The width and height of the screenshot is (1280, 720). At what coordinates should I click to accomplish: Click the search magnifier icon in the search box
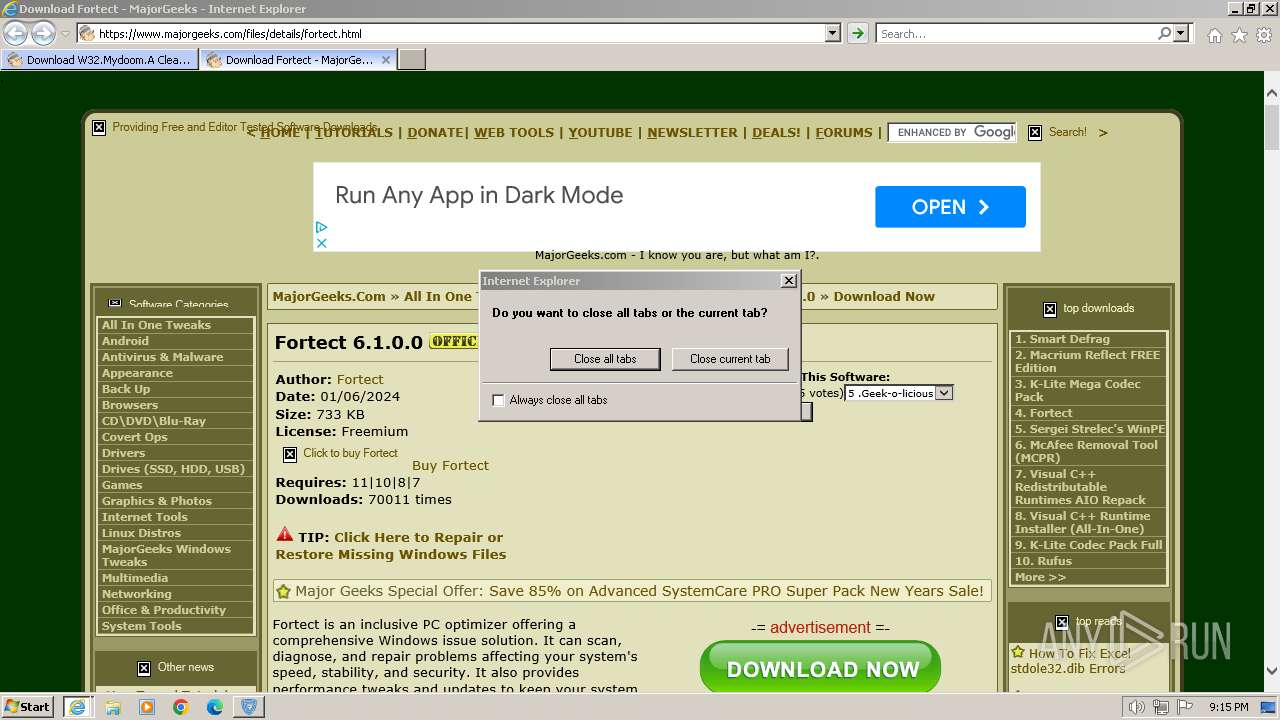1164,33
